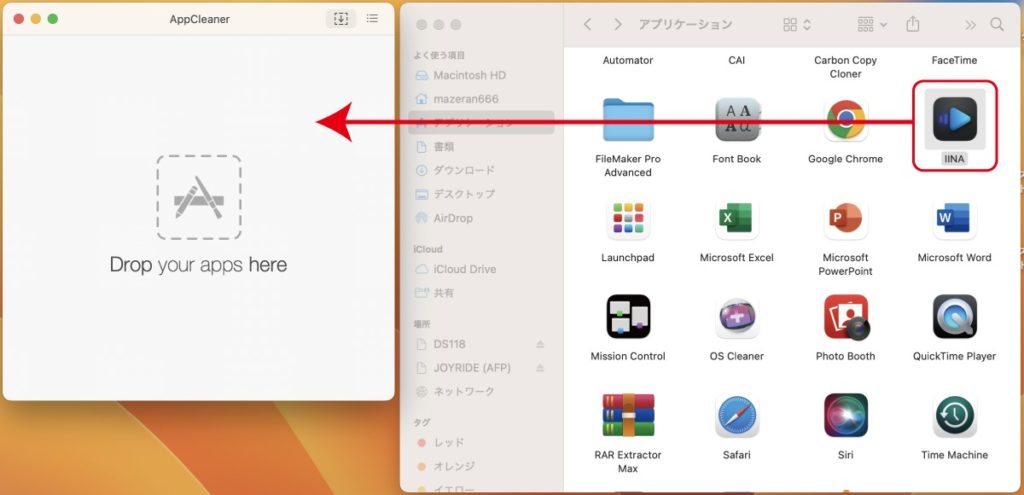Select the IINA app icon
Viewport: 1024px width, 495px height.
click(x=954, y=120)
